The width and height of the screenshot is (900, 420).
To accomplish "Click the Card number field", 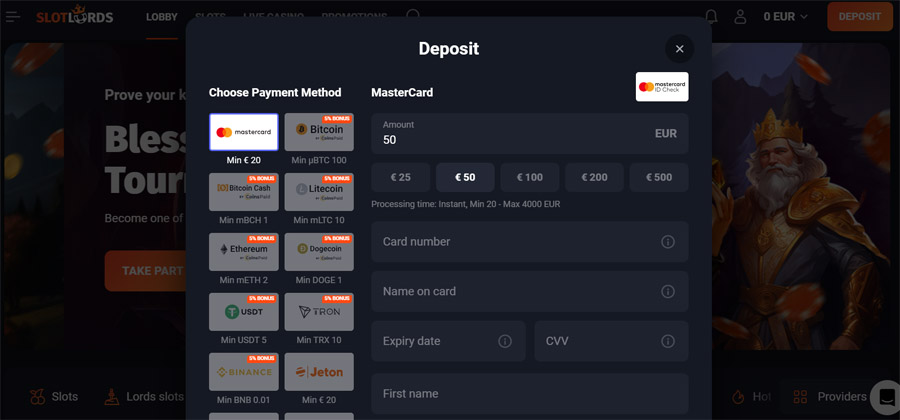I will pos(530,242).
